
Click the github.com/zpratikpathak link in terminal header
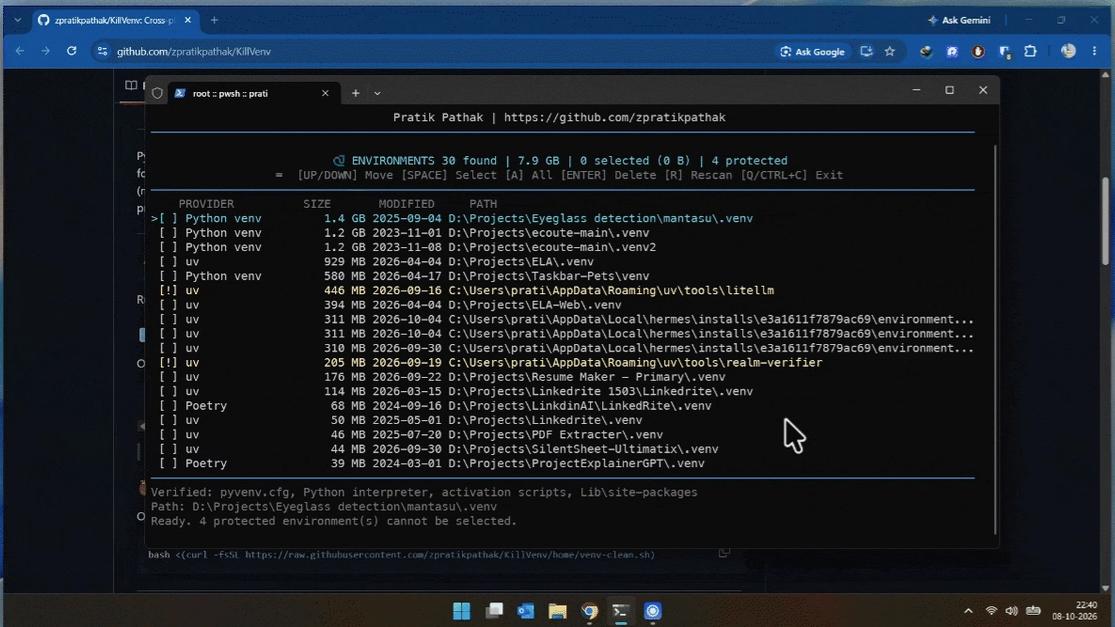[614, 117]
